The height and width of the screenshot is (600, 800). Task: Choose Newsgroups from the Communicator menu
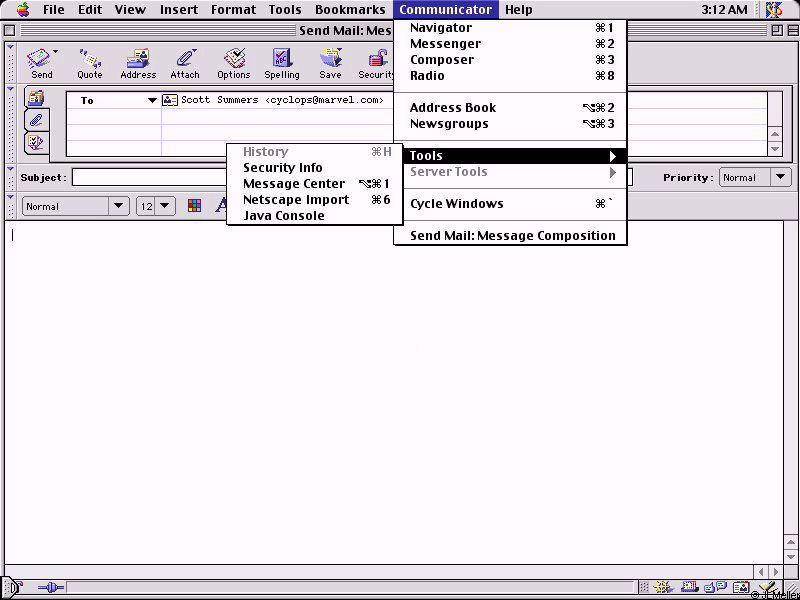tap(510, 123)
